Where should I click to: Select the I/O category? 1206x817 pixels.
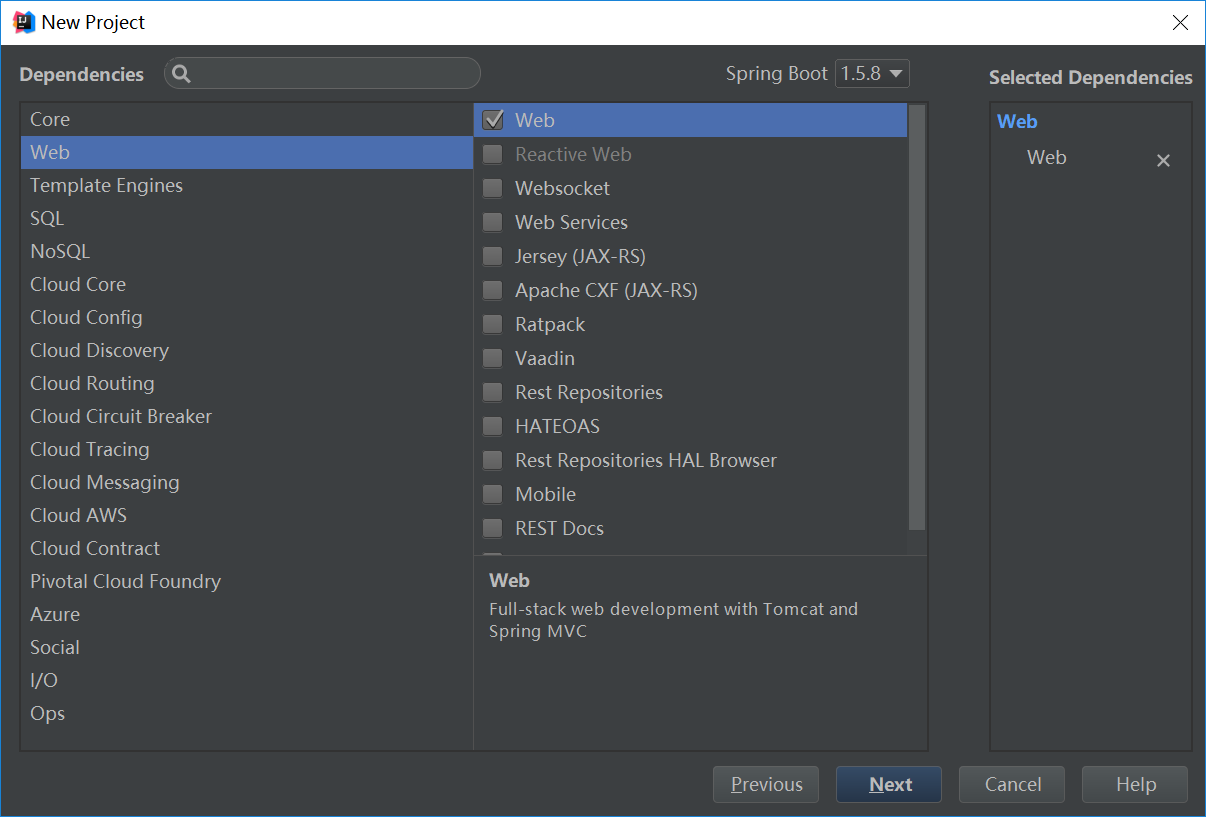(x=246, y=680)
